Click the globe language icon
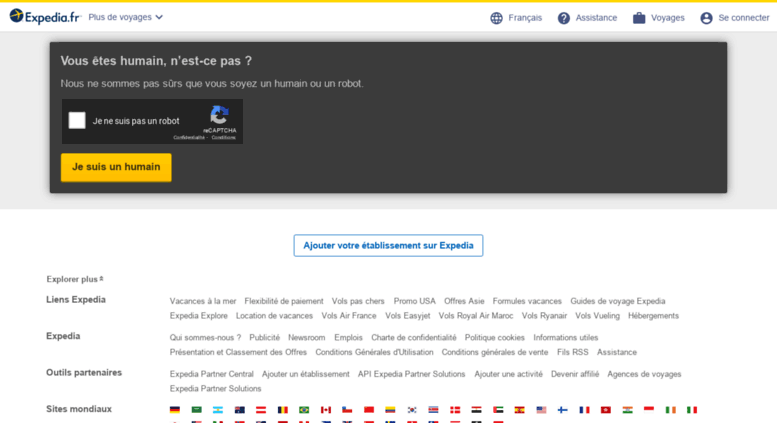Screen dimensions: 777x423 [496, 18]
